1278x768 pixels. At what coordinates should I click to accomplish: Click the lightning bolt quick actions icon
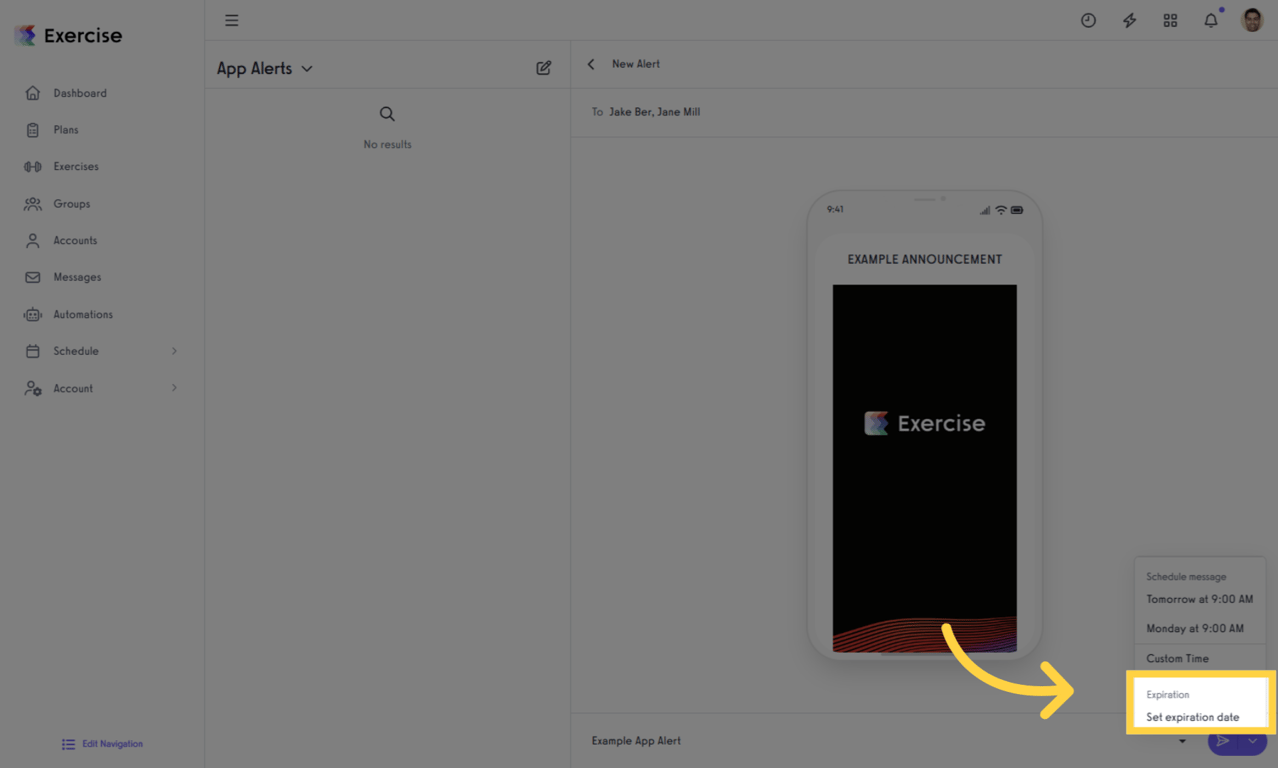pyautogui.click(x=1129, y=20)
